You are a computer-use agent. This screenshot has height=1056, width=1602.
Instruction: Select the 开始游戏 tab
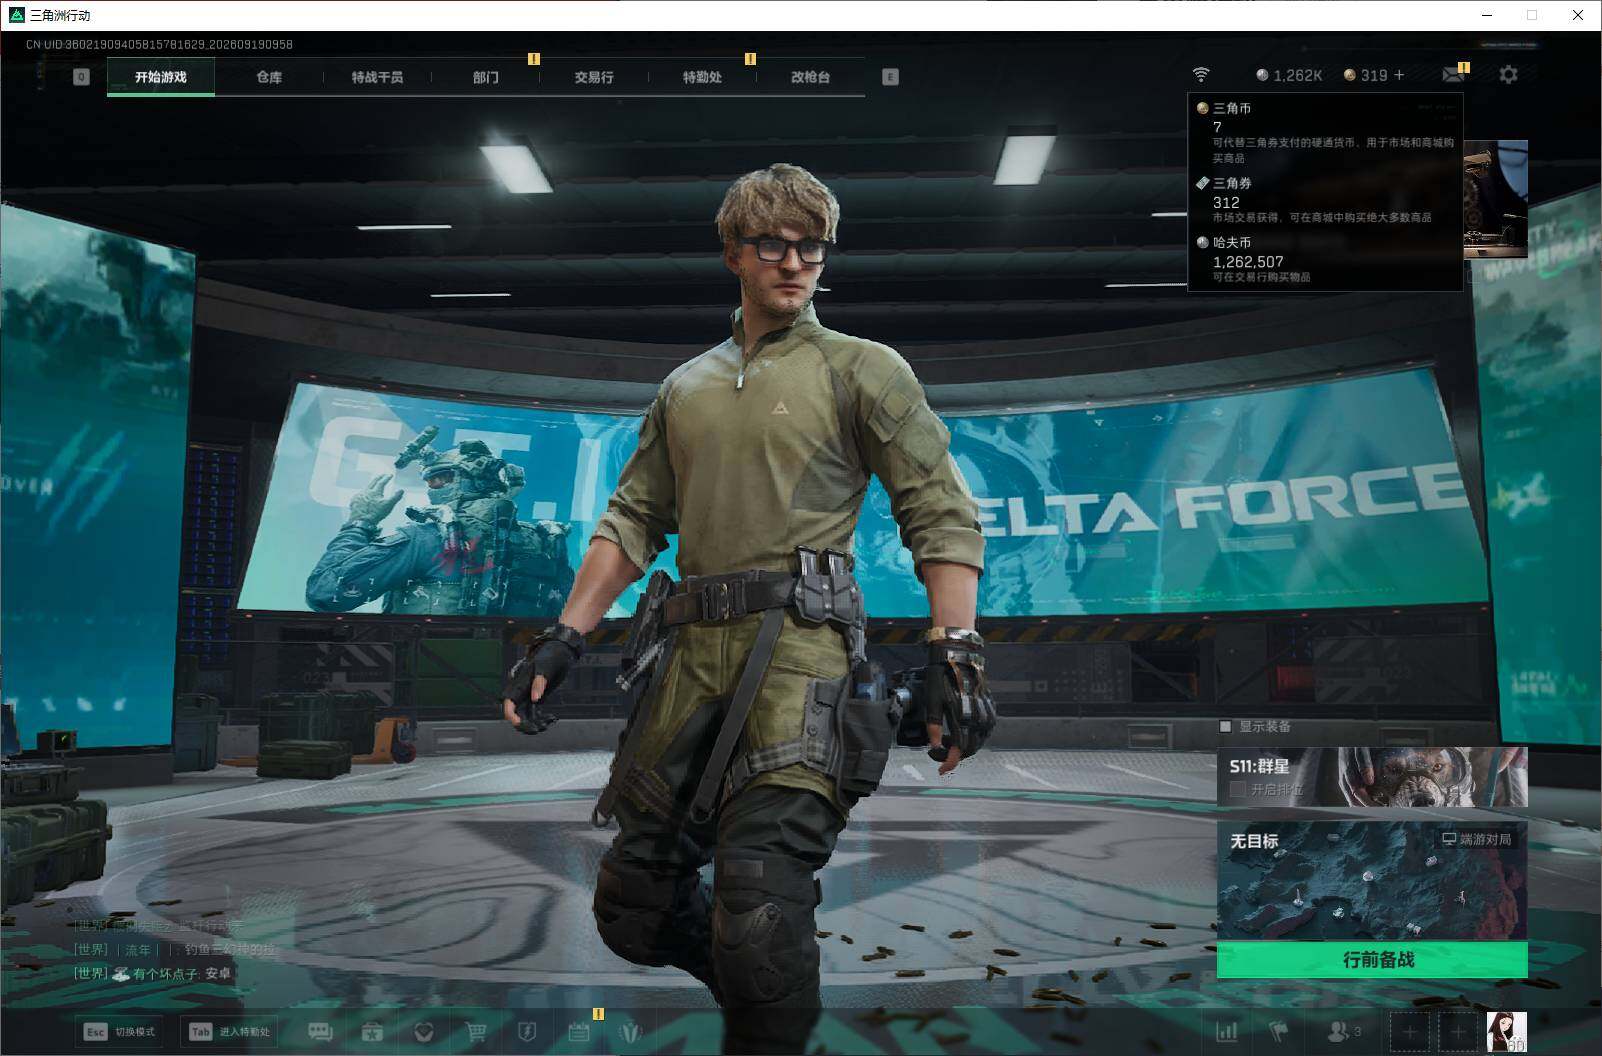(161, 77)
